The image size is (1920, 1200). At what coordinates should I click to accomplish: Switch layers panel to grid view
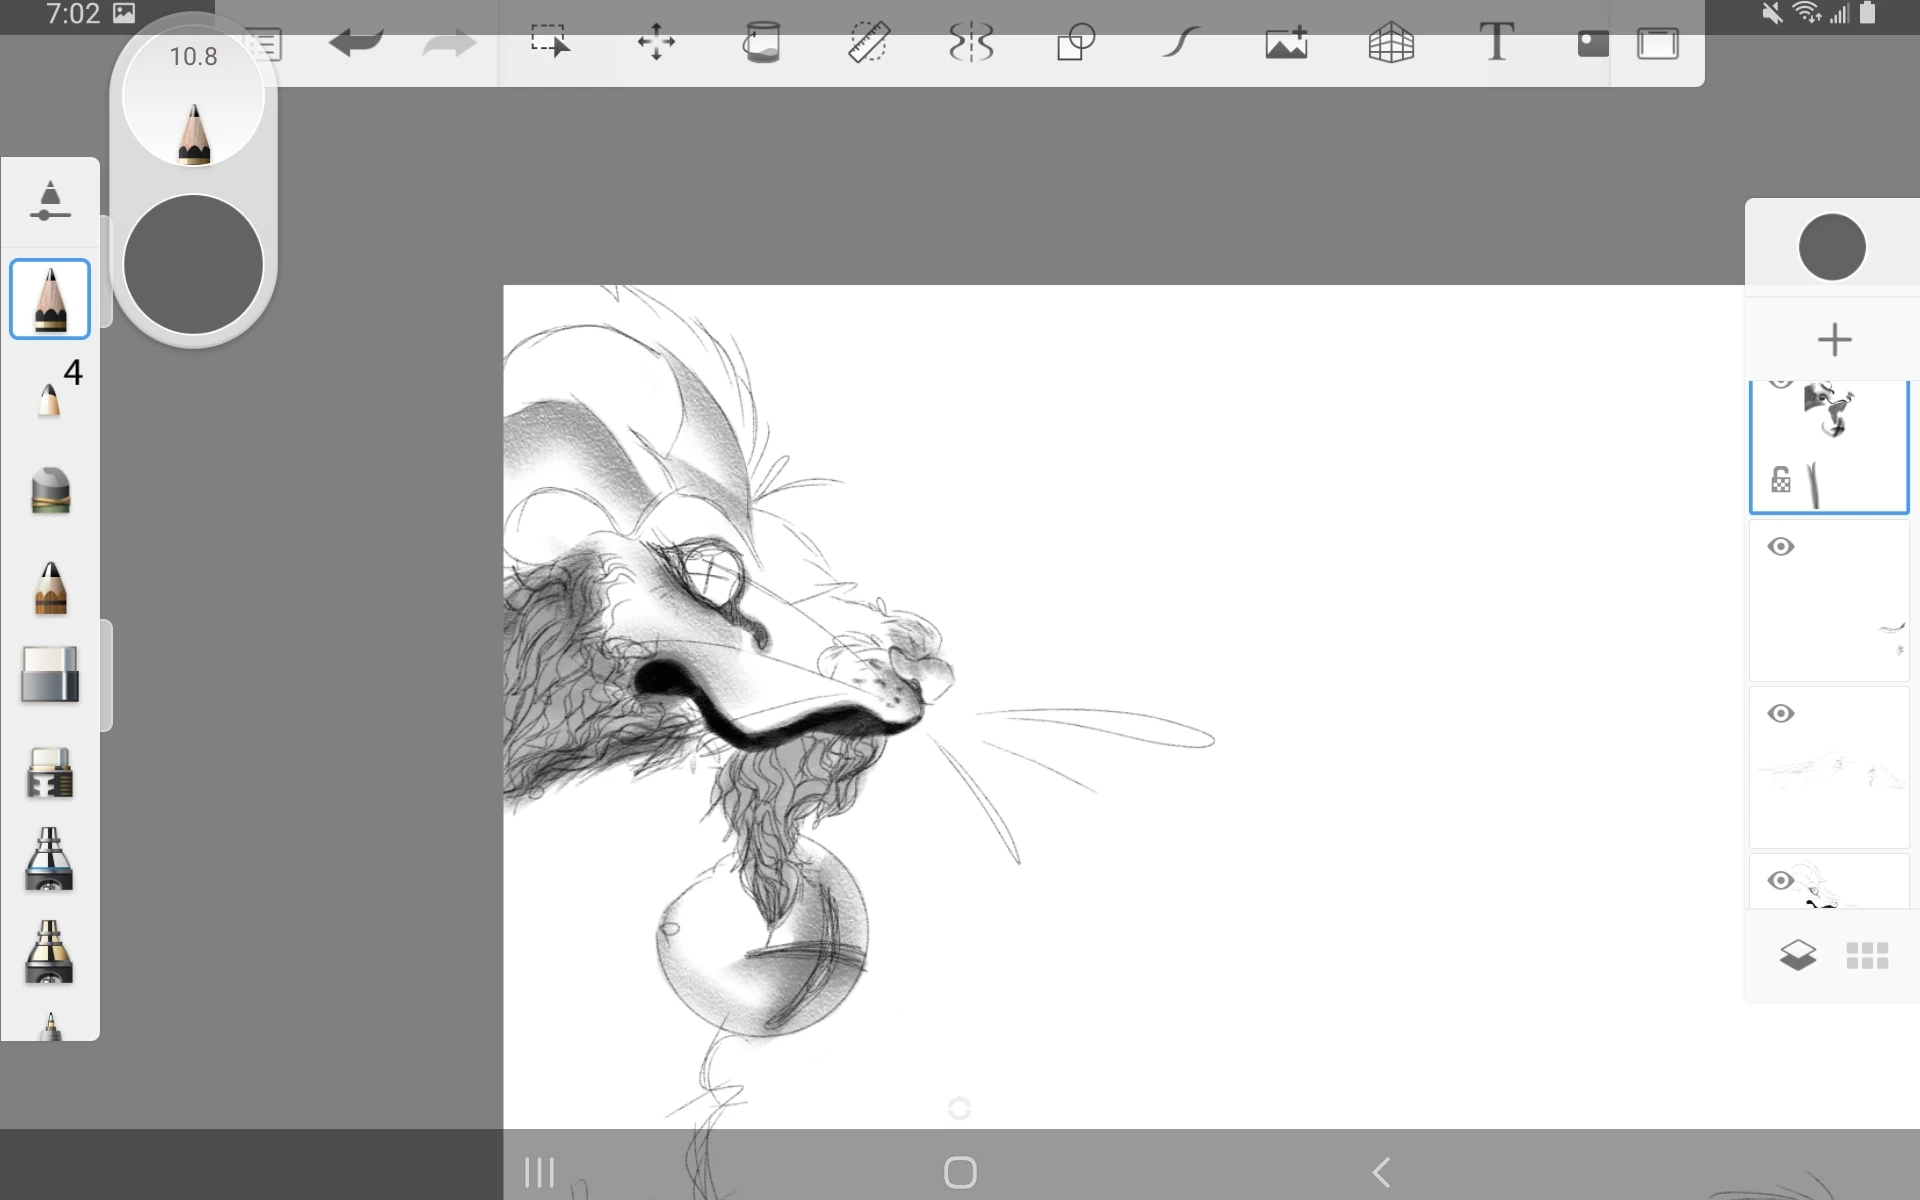coord(1868,955)
